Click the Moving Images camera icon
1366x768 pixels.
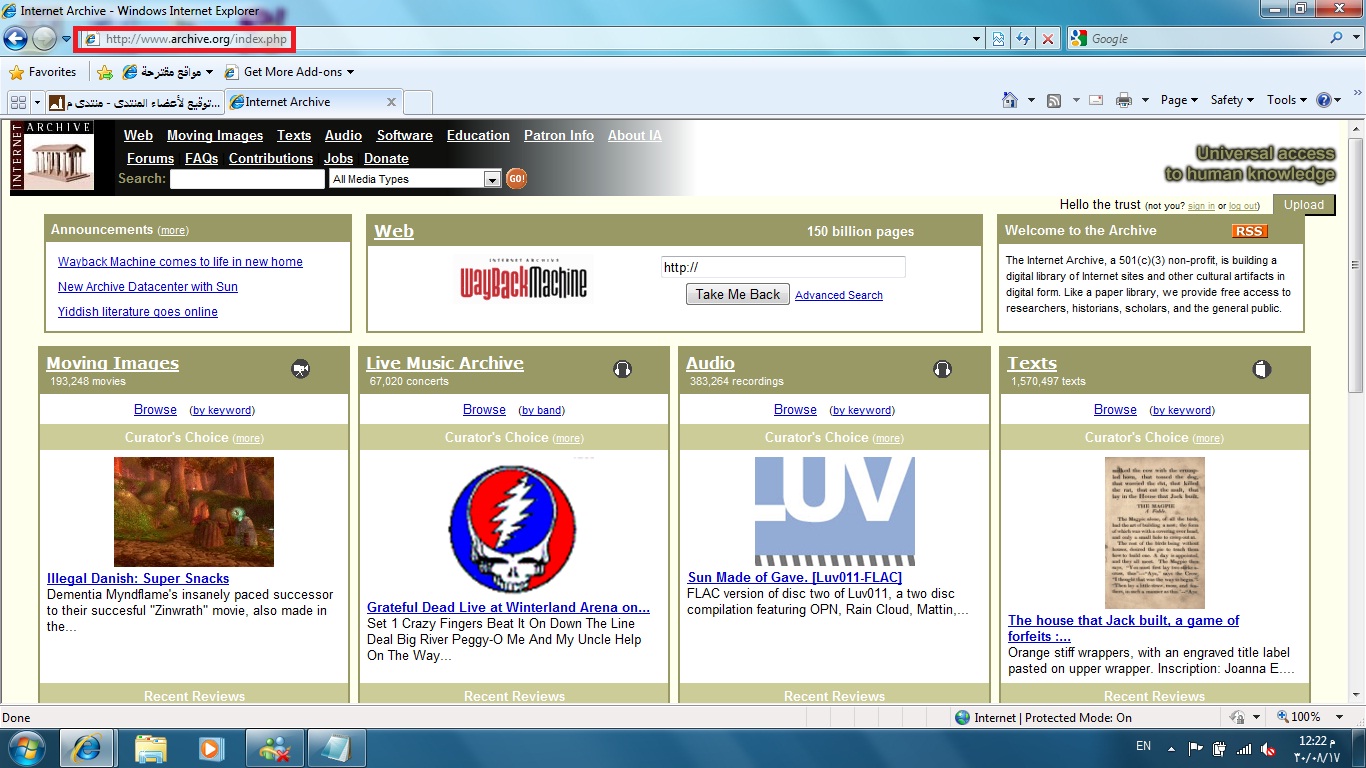click(x=301, y=369)
